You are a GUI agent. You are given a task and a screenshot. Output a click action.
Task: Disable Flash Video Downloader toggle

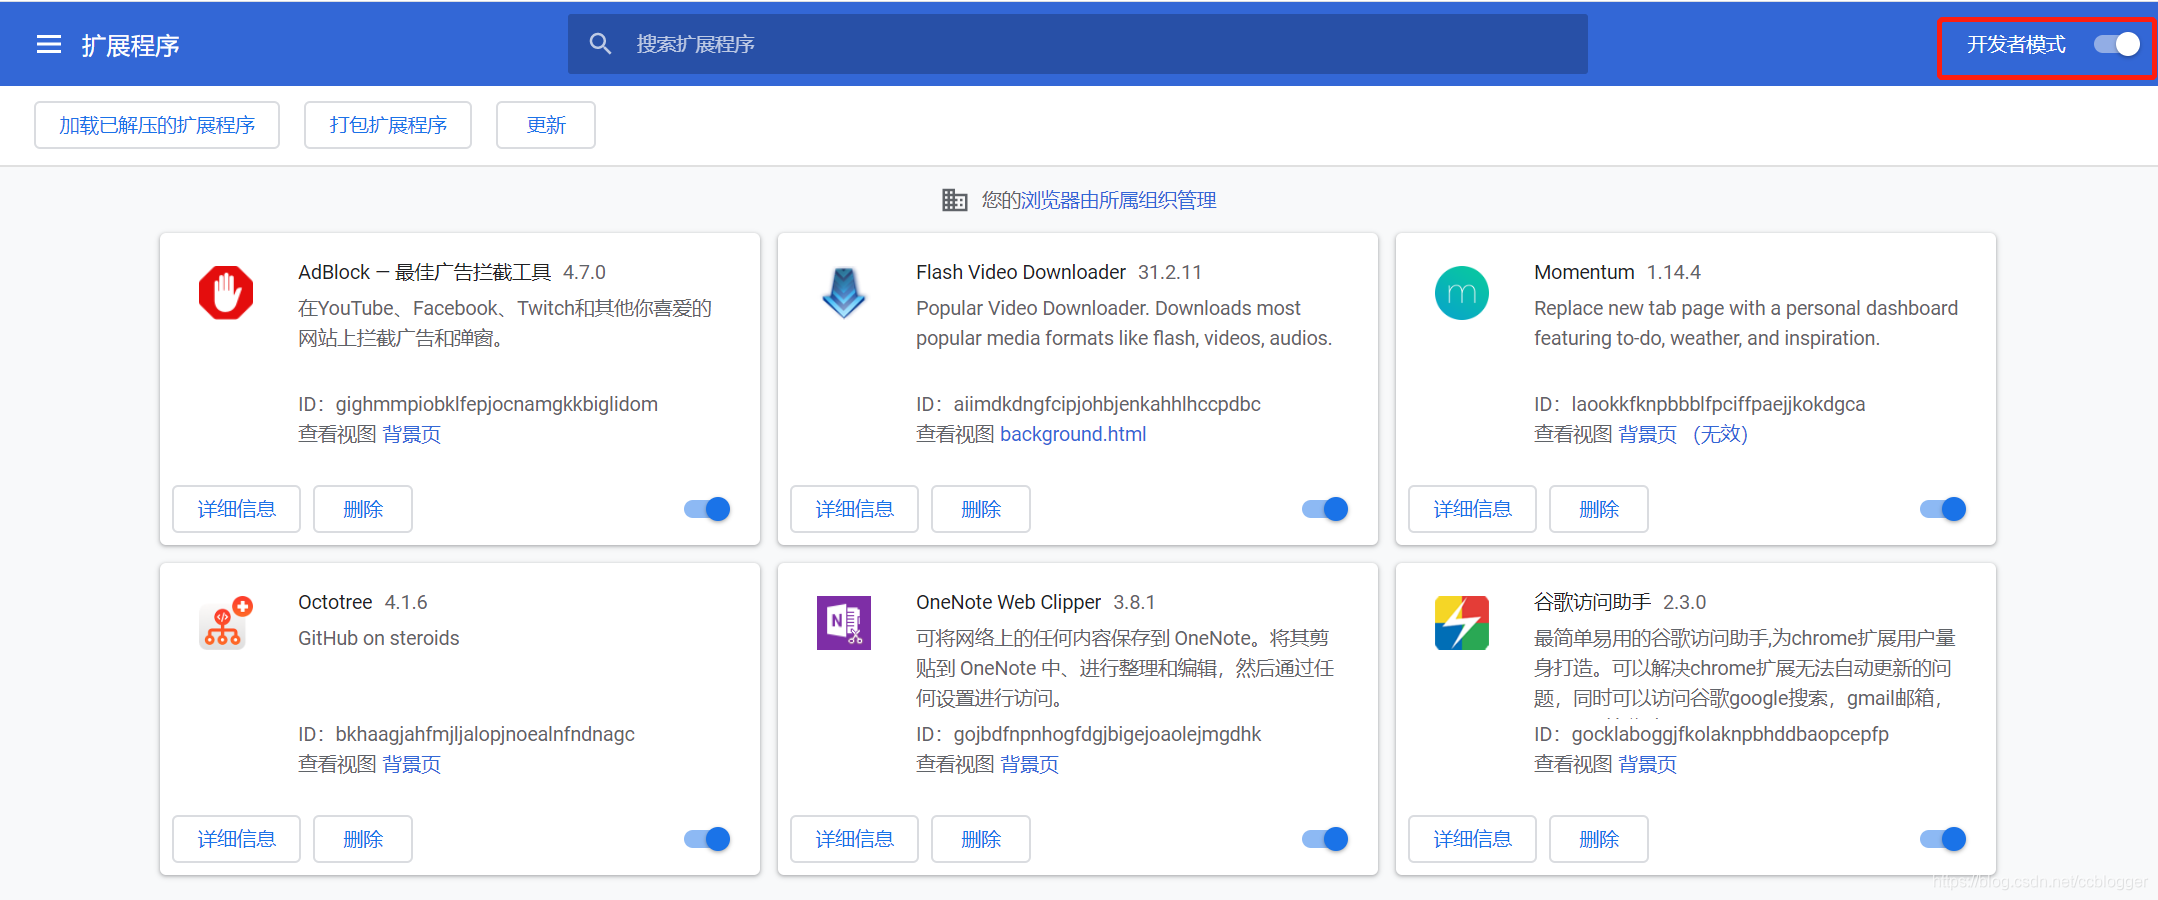click(1325, 509)
